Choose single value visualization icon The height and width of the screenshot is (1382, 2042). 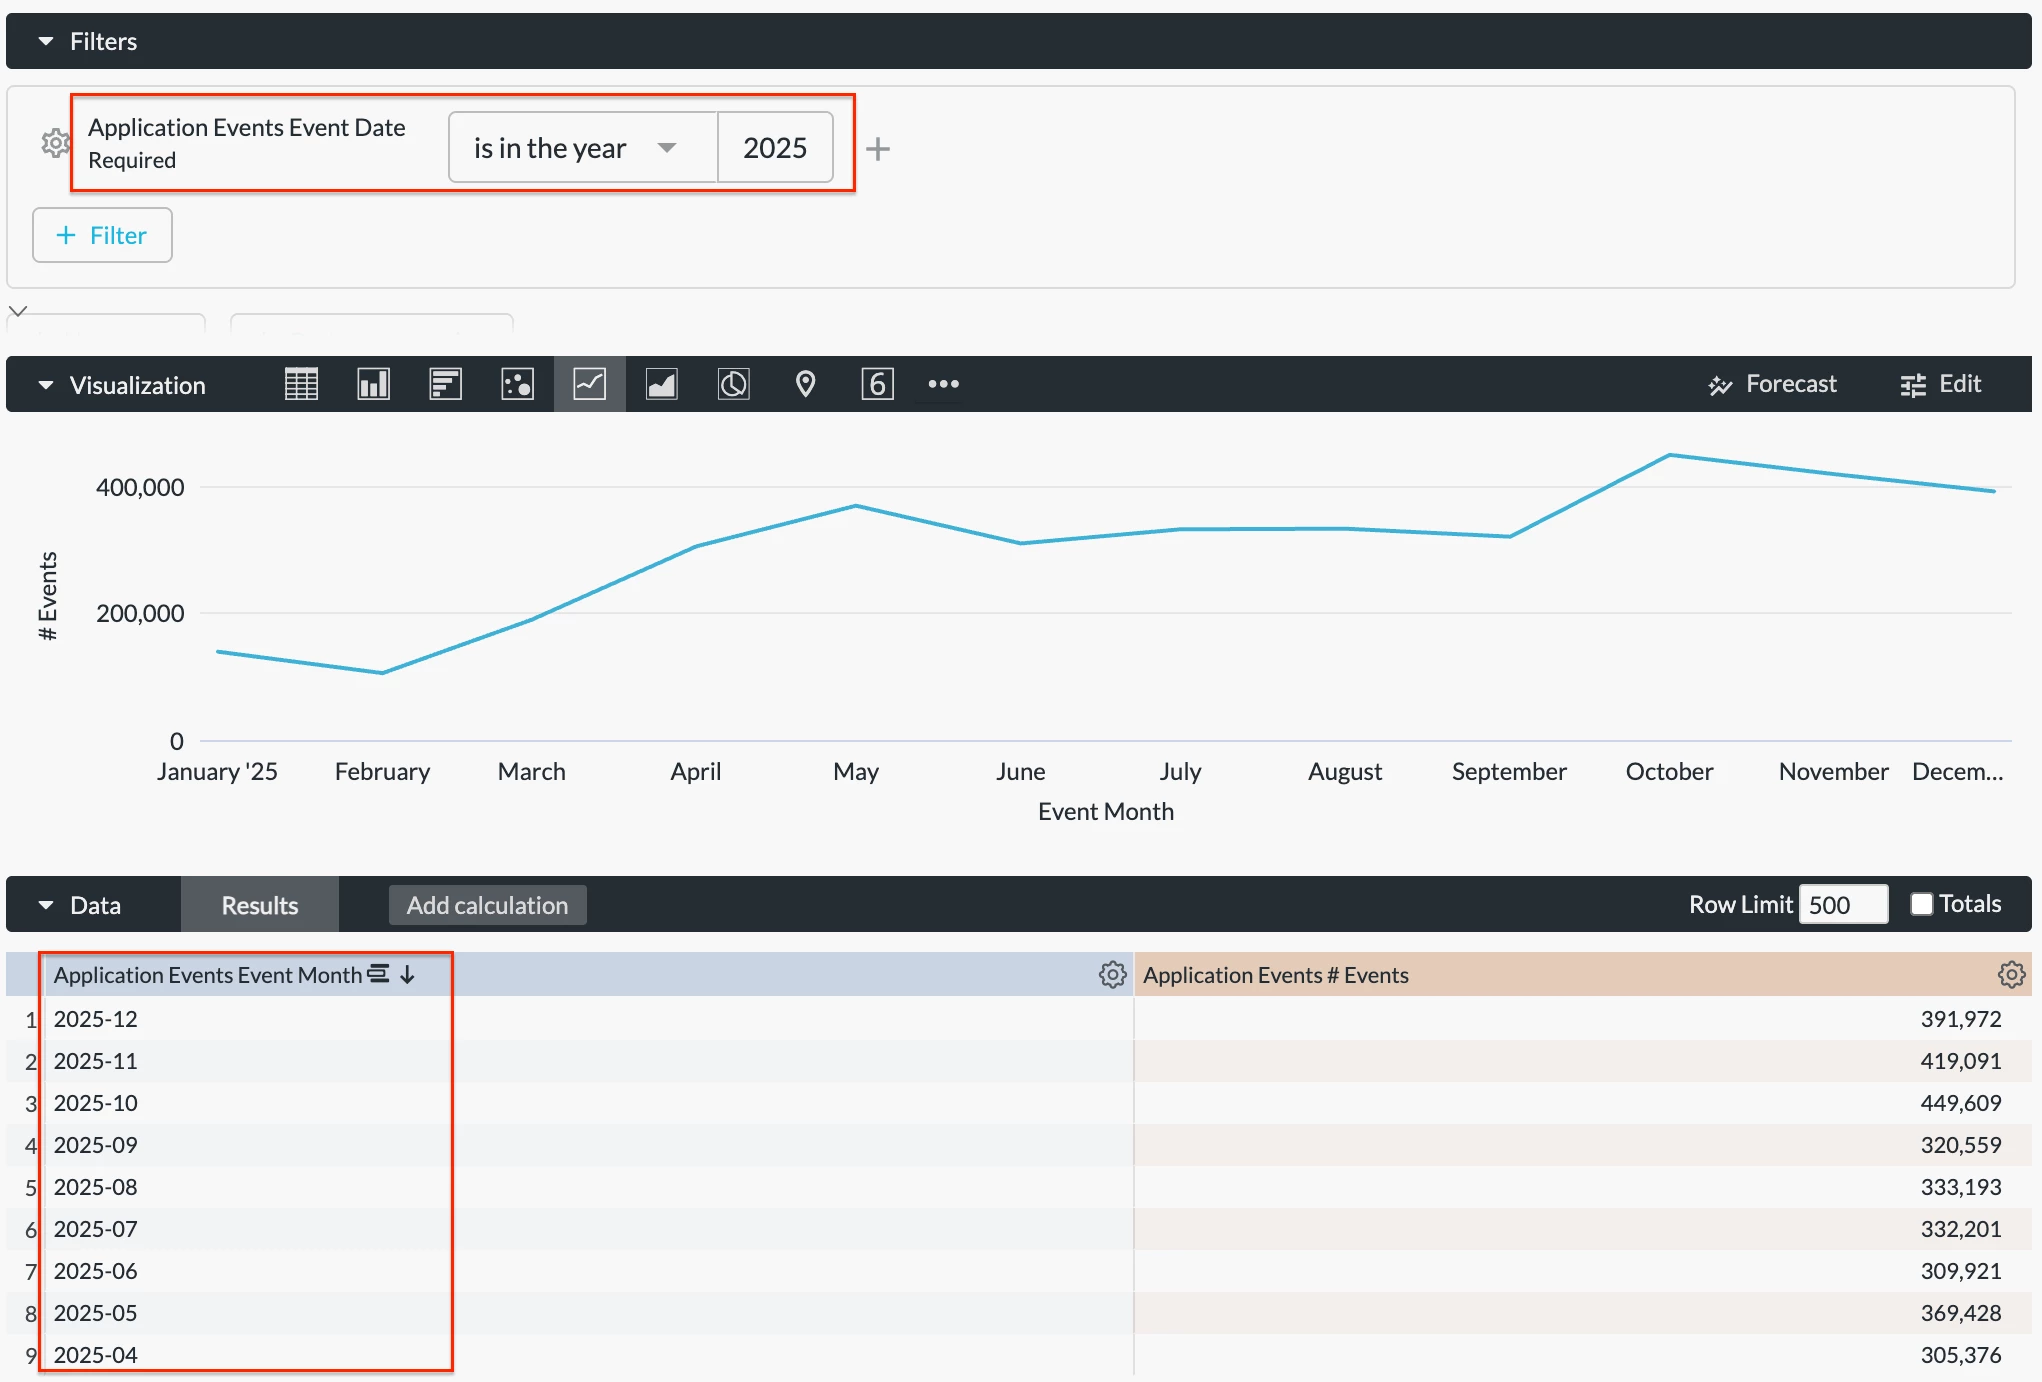click(877, 384)
